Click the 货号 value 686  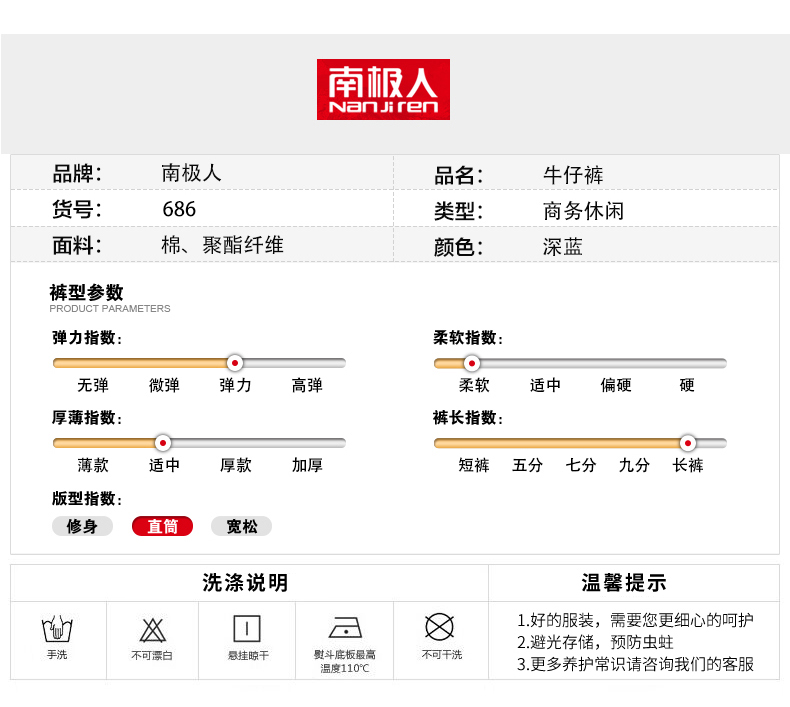pos(179,209)
